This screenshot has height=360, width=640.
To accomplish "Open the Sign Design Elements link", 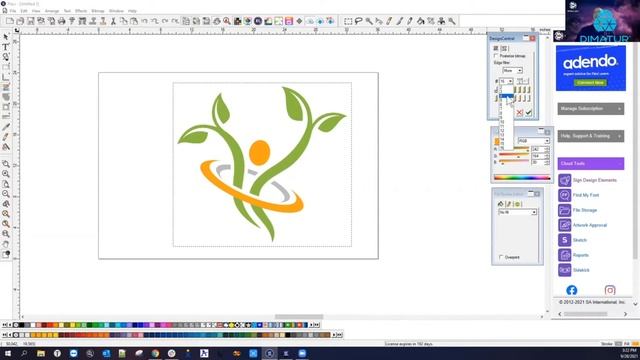I will (594, 180).
